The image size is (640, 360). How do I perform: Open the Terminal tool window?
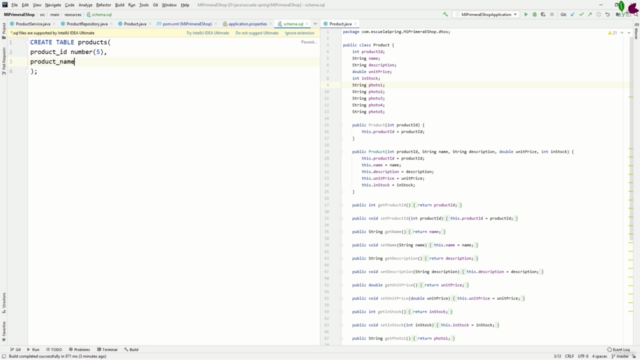click(x=107, y=349)
